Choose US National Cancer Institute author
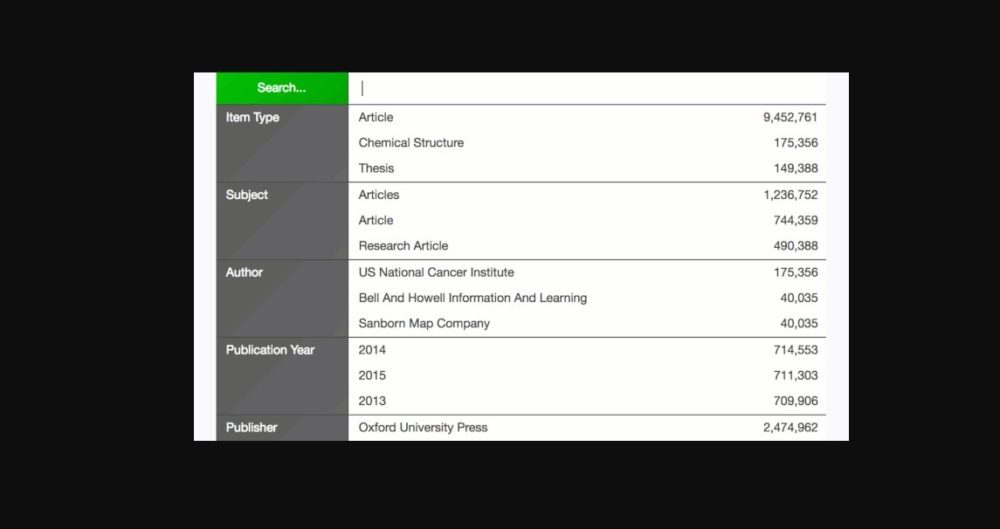This screenshot has width=1000, height=529. [436, 272]
